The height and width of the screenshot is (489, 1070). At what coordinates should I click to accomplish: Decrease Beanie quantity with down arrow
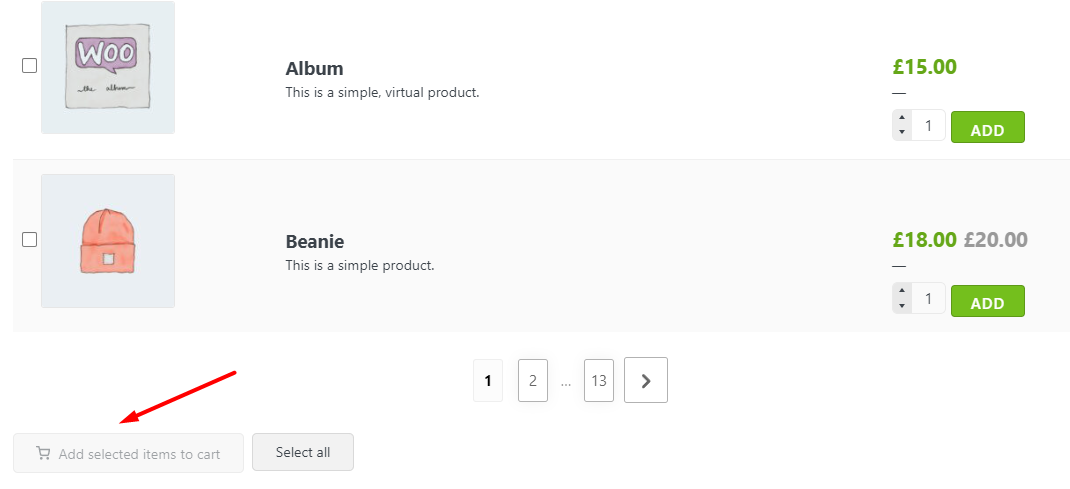902,306
